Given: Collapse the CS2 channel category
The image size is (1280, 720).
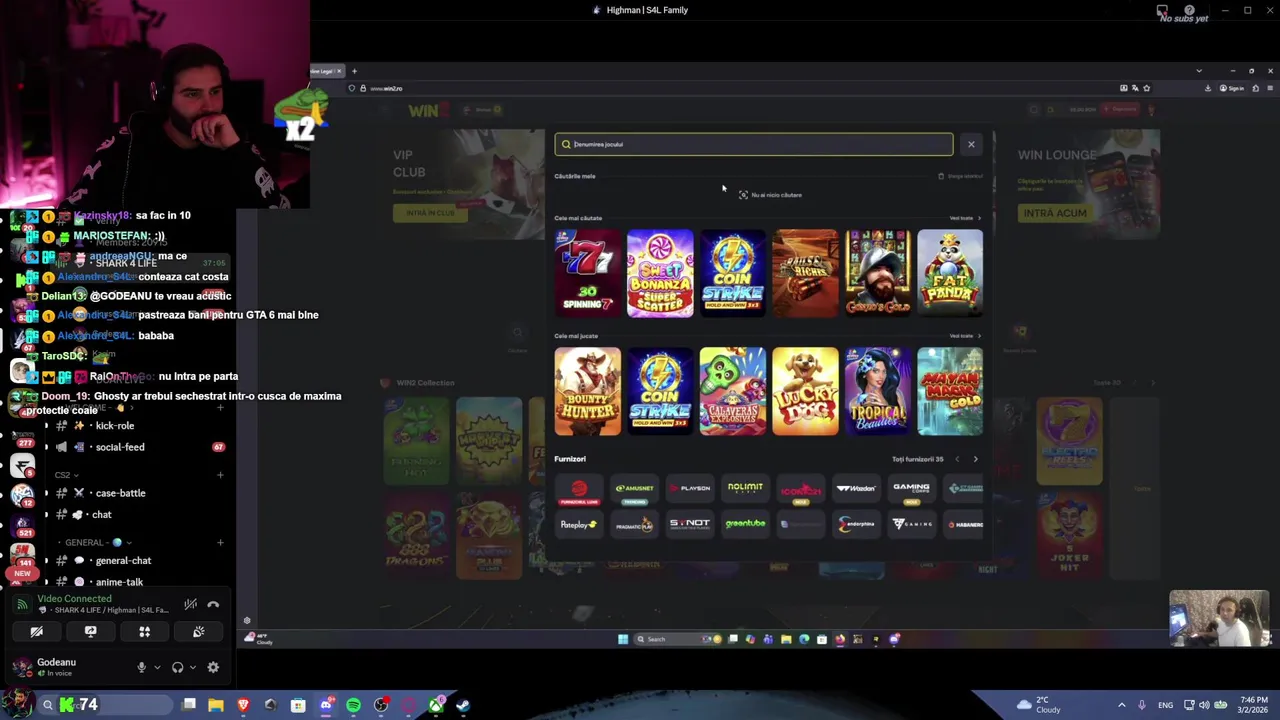Looking at the screenshot, I should [x=66, y=475].
